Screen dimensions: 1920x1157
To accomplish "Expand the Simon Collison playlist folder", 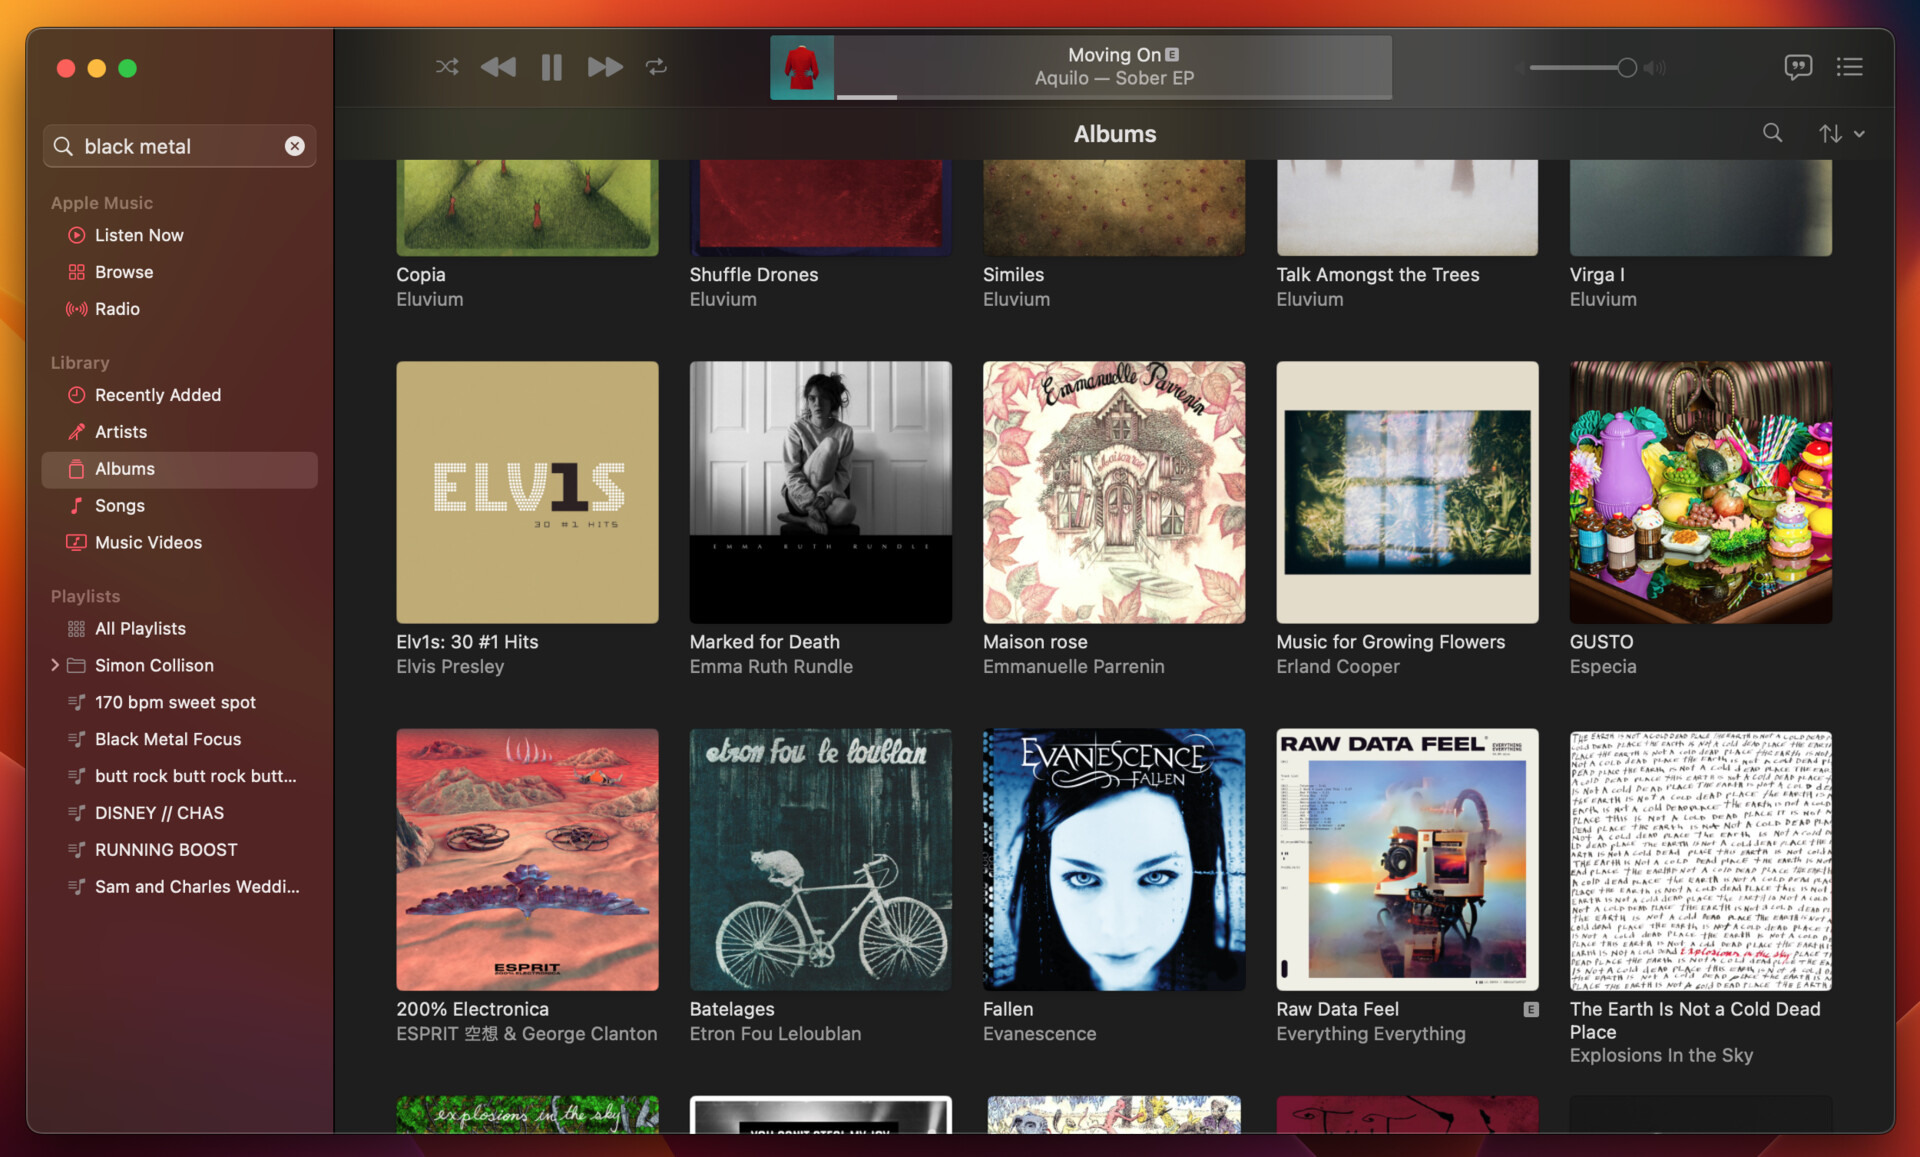I will (52, 663).
